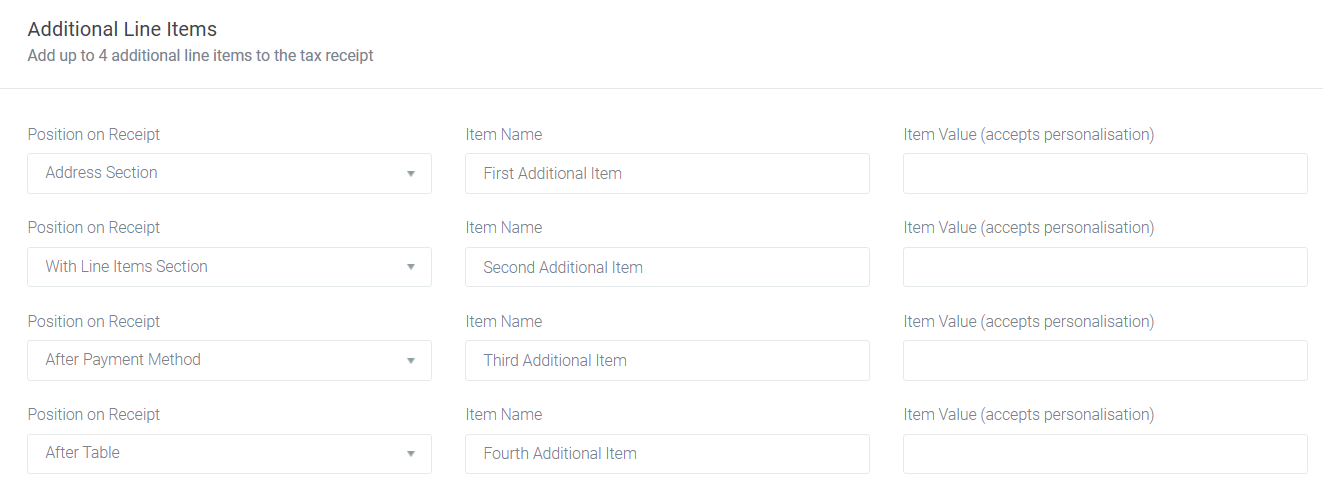Click the Item Name label above Fourth Additional Item
Viewport: 1323px width, 500px height.
(504, 414)
